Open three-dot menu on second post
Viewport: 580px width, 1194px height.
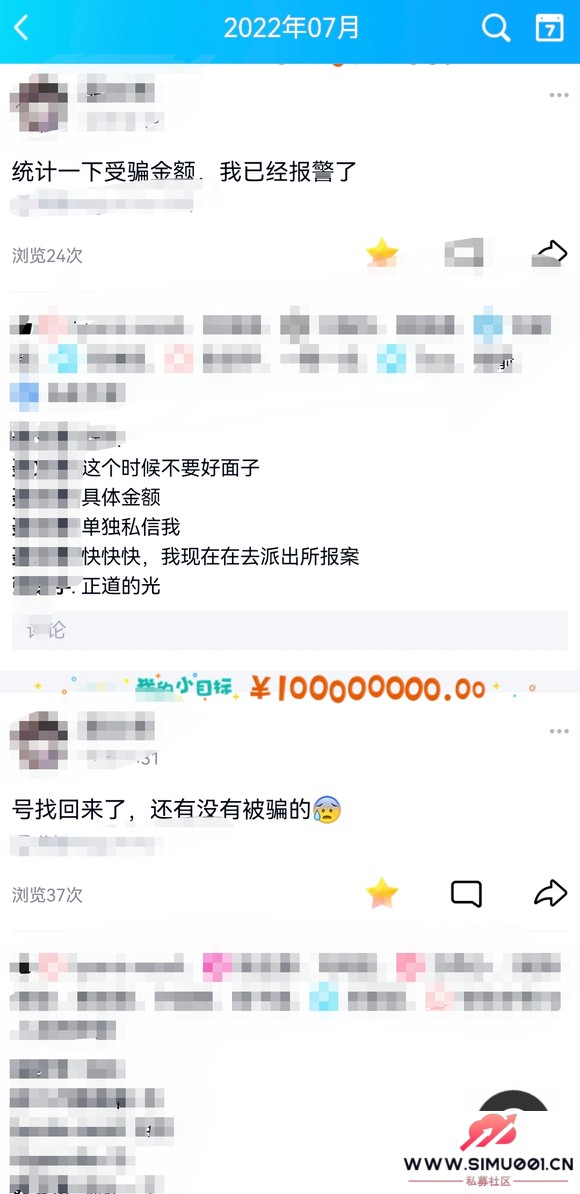tap(559, 732)
